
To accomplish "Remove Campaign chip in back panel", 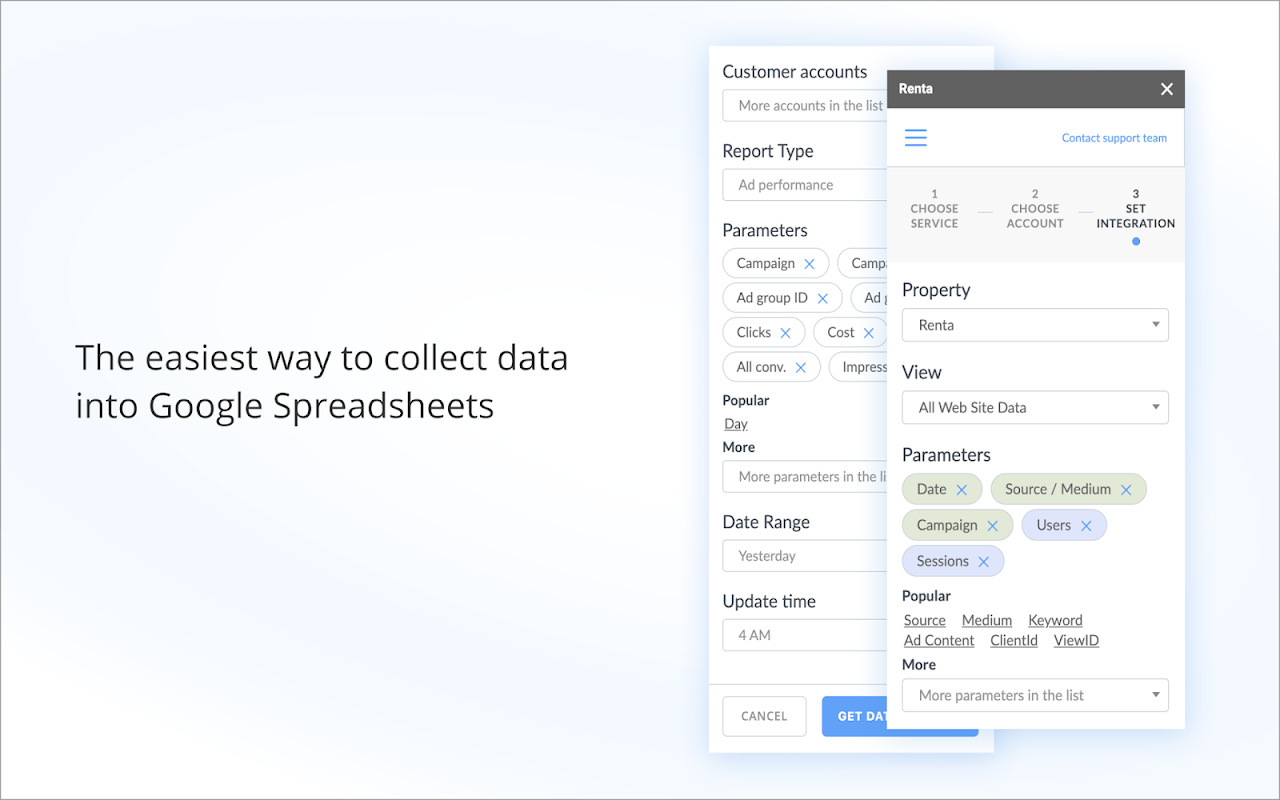I will pos(810,264).
